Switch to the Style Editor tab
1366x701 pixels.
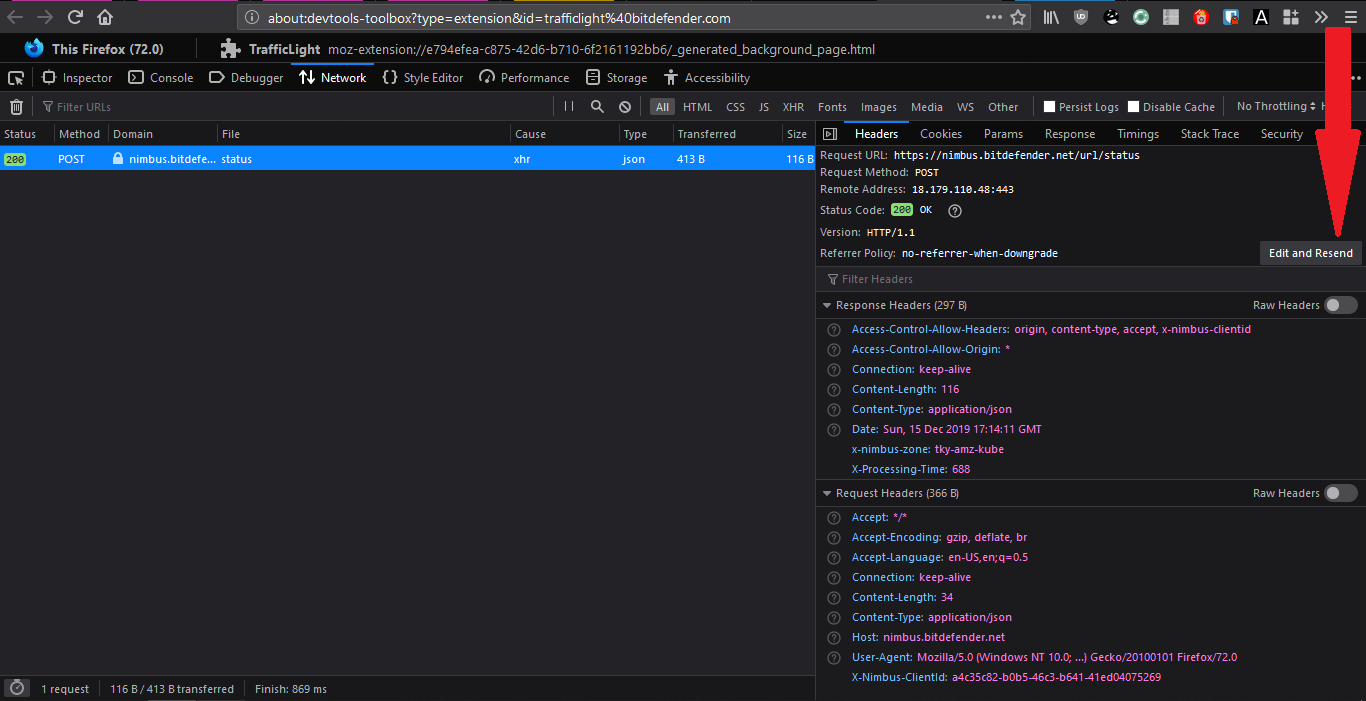pyautogui.click(x=423, y=78)
